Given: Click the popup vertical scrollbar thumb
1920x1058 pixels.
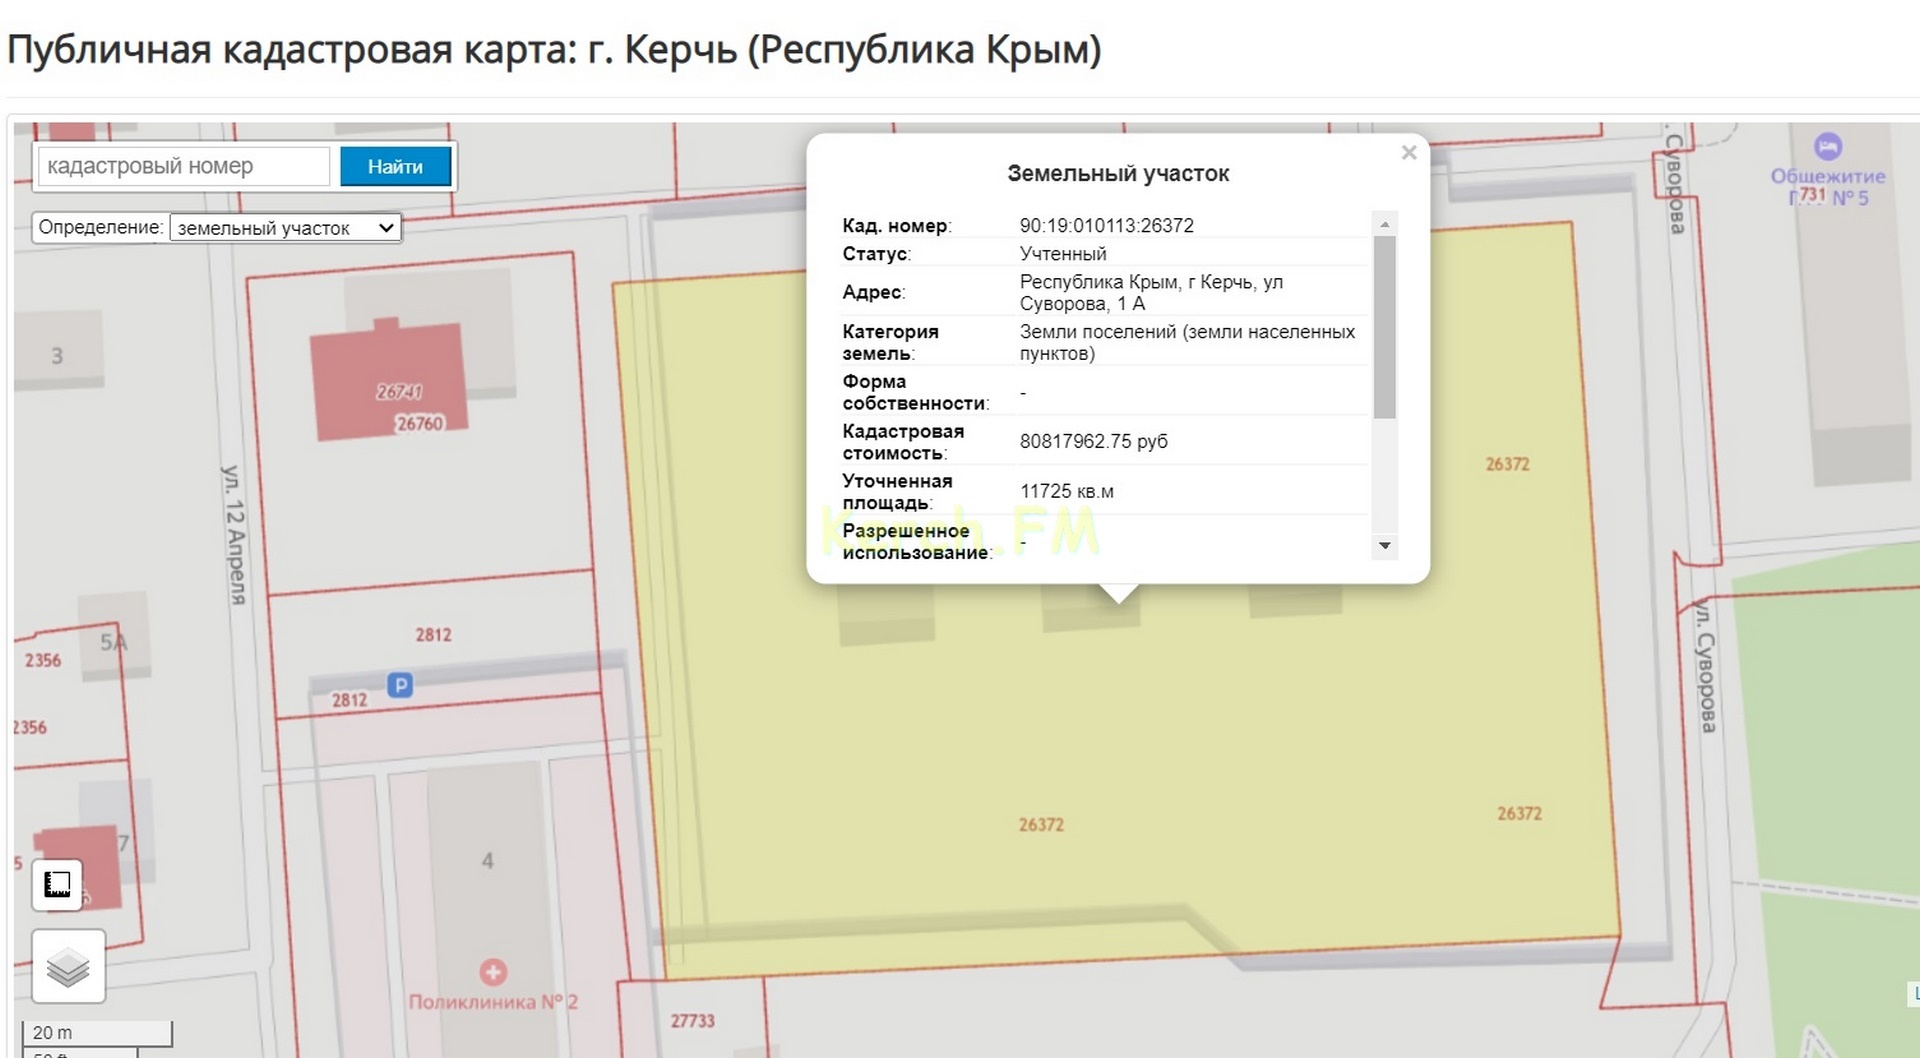Looking at the screenshot, I should 1385,327.
